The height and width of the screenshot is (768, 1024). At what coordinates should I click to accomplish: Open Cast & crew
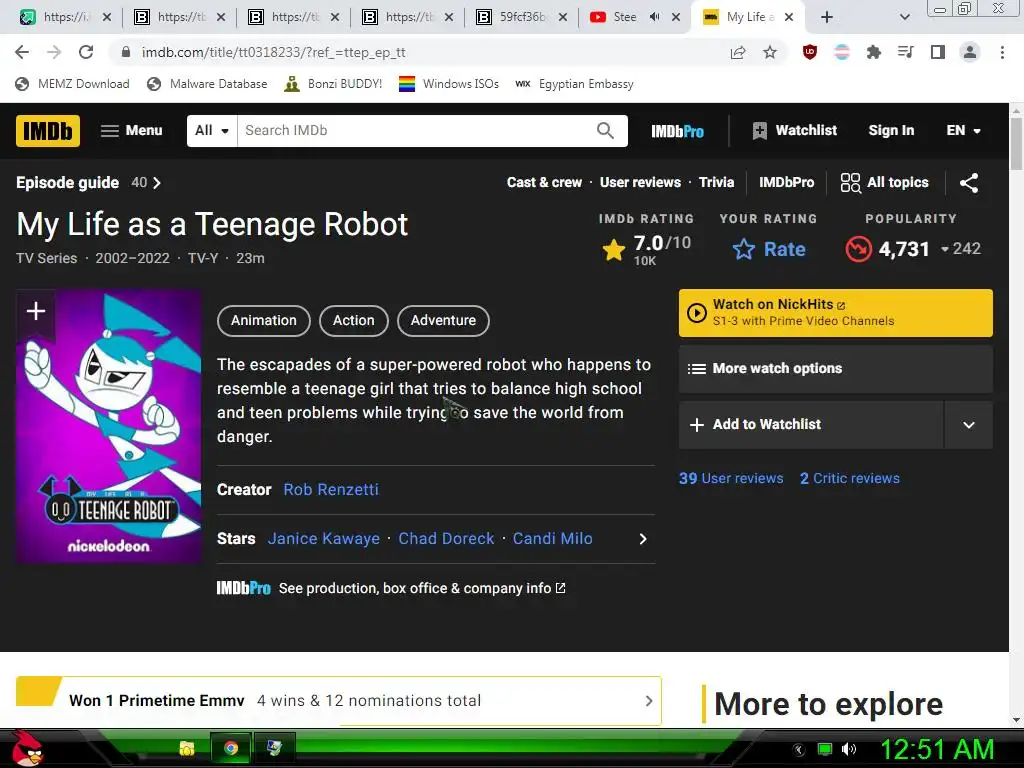point(544,182)
